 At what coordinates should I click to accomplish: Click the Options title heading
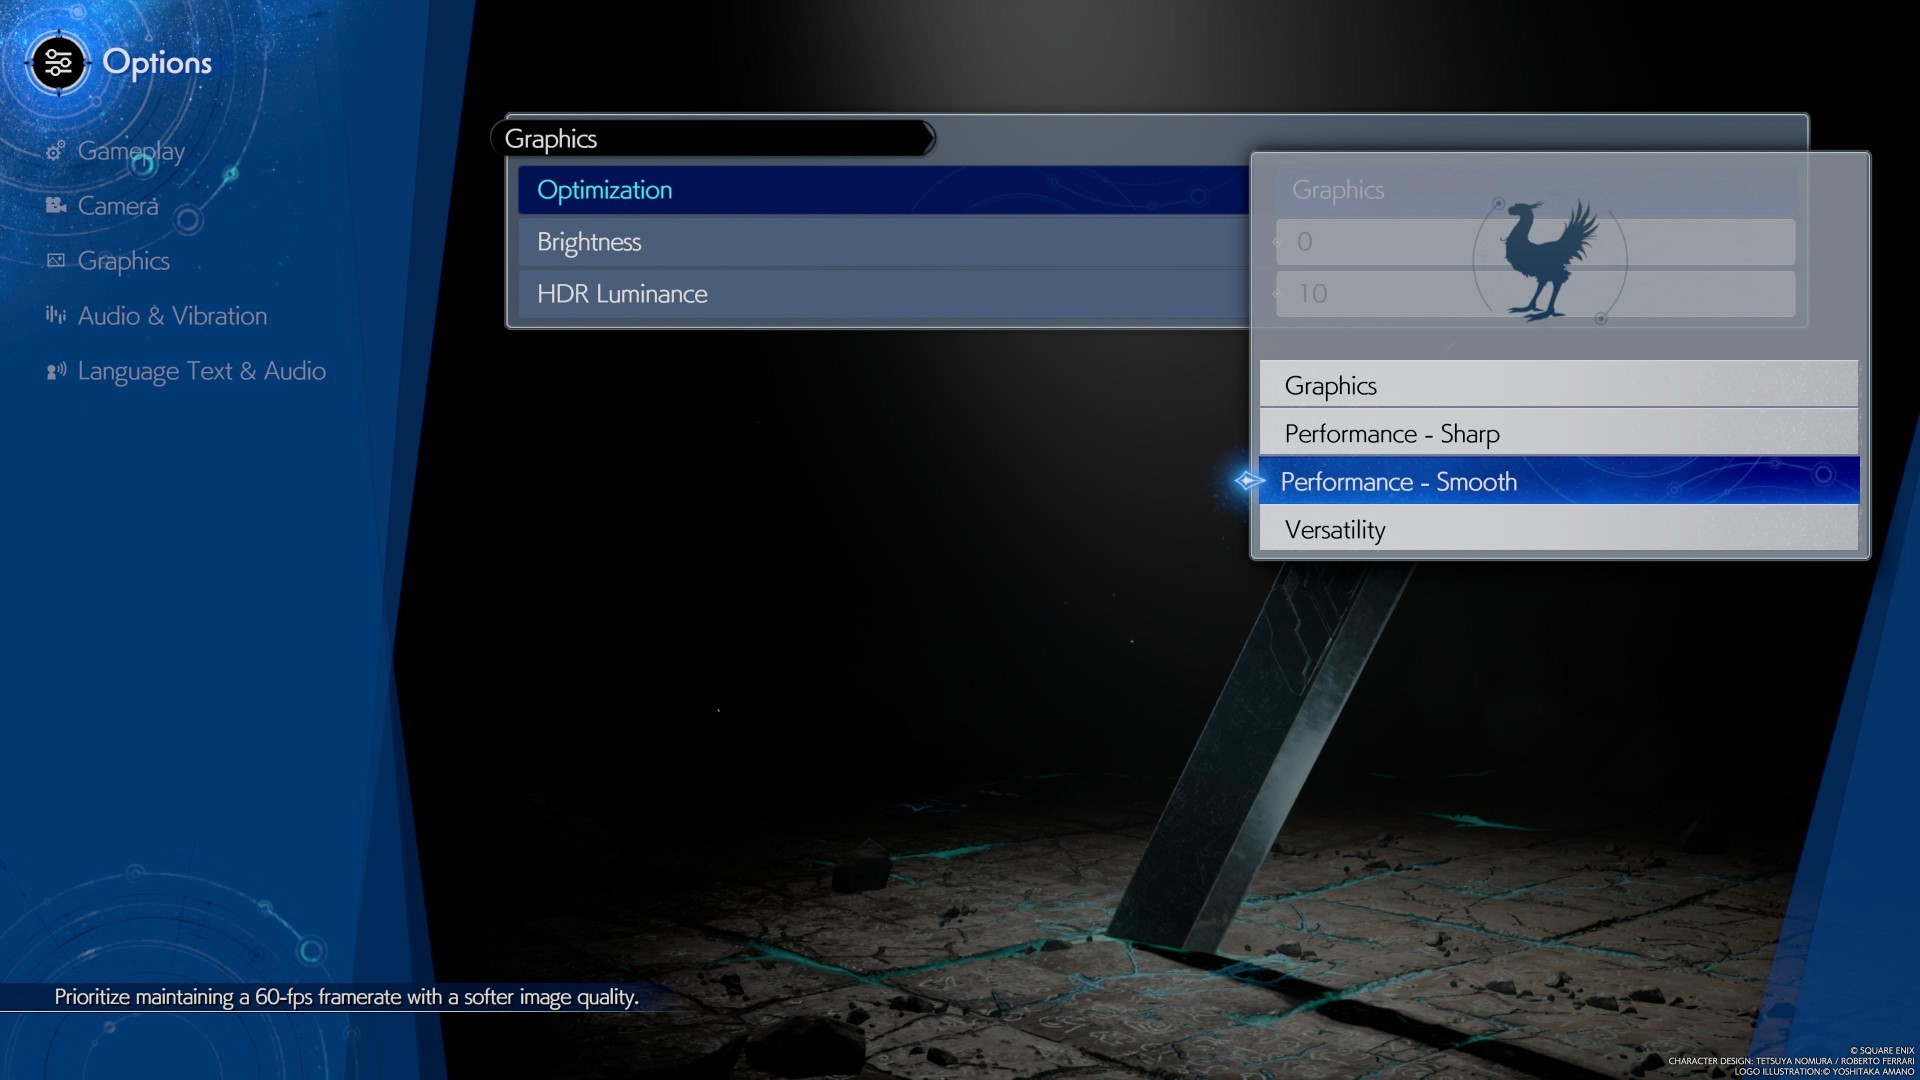click(157, 63)
